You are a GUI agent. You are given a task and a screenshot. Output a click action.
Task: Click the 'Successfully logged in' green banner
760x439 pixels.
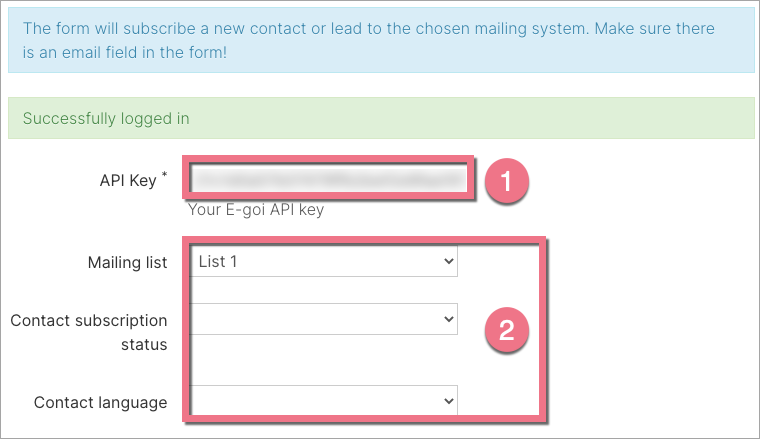(380, 118)
